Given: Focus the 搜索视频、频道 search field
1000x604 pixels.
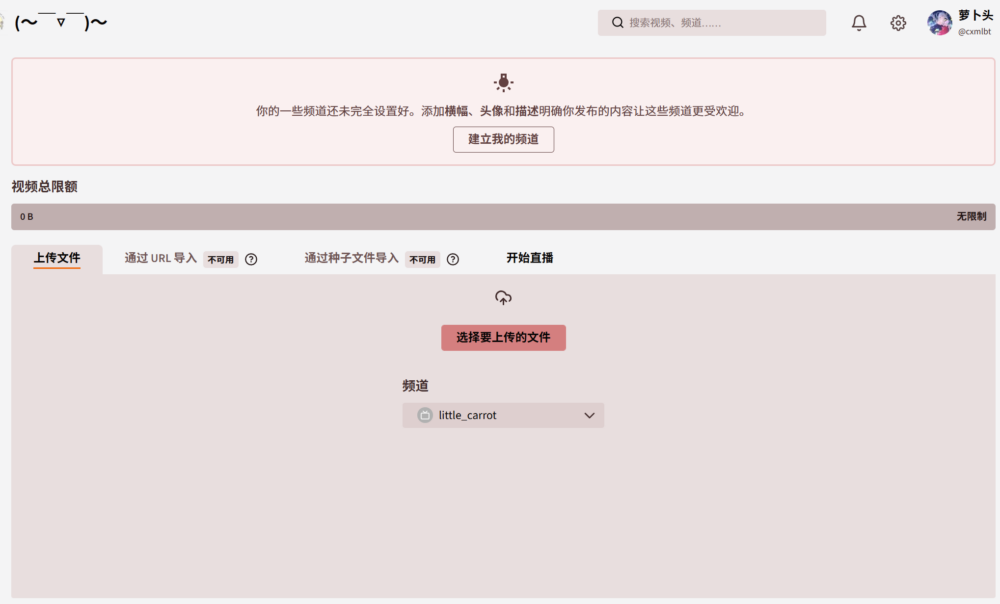Looking at the screenshot, I should (x=720, y=23).
